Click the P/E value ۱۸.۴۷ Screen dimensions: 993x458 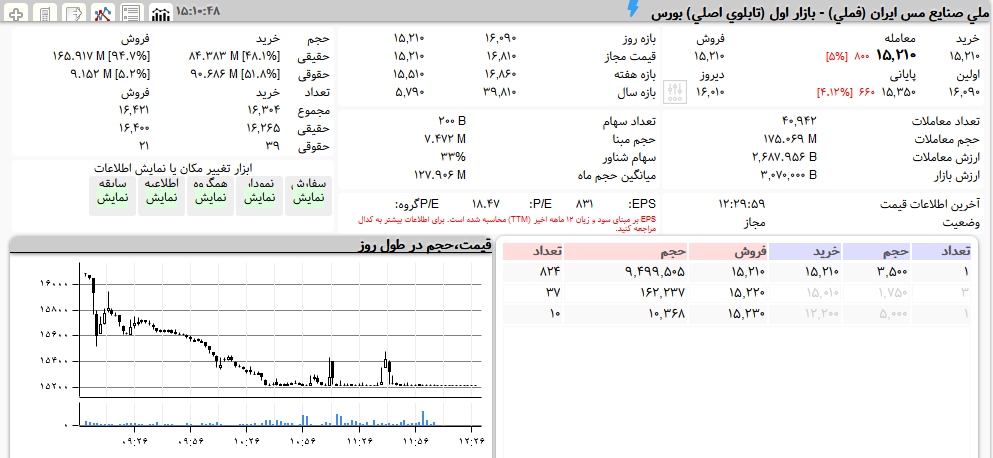point(486,204)
